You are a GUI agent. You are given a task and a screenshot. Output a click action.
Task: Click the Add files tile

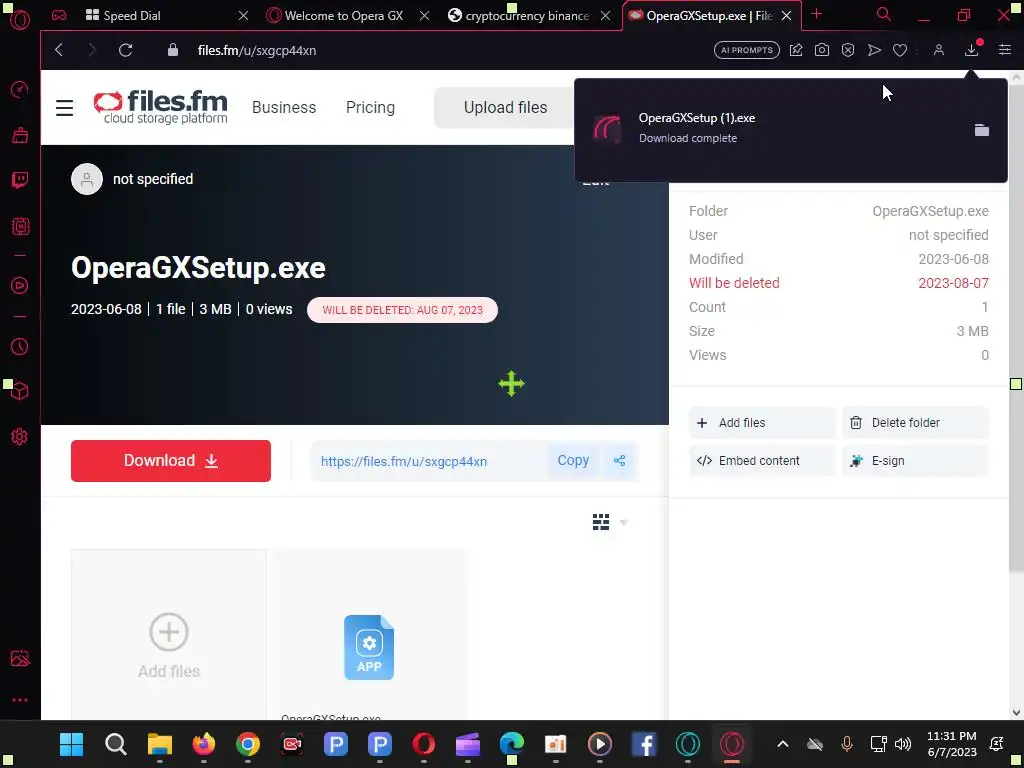pyautogui.click(x=168, y=635)
